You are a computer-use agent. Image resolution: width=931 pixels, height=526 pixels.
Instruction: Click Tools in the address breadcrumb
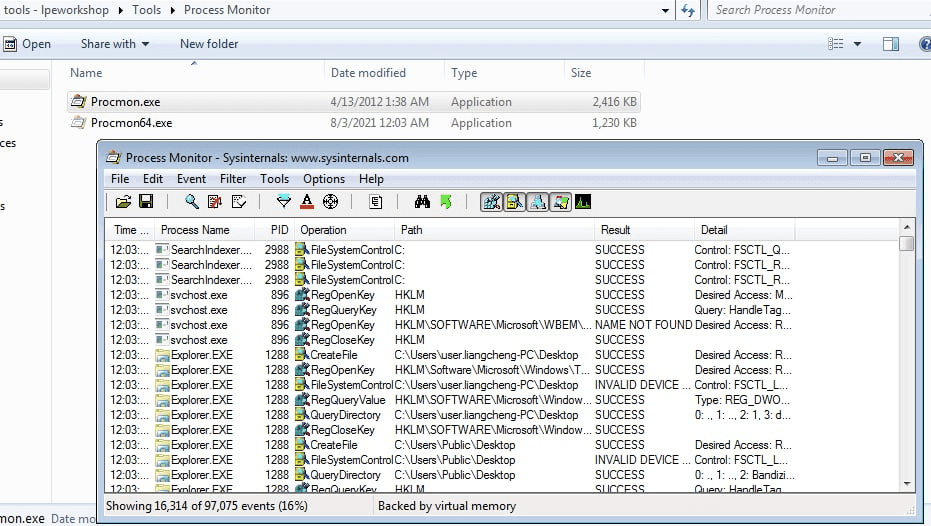coord(146,10)
